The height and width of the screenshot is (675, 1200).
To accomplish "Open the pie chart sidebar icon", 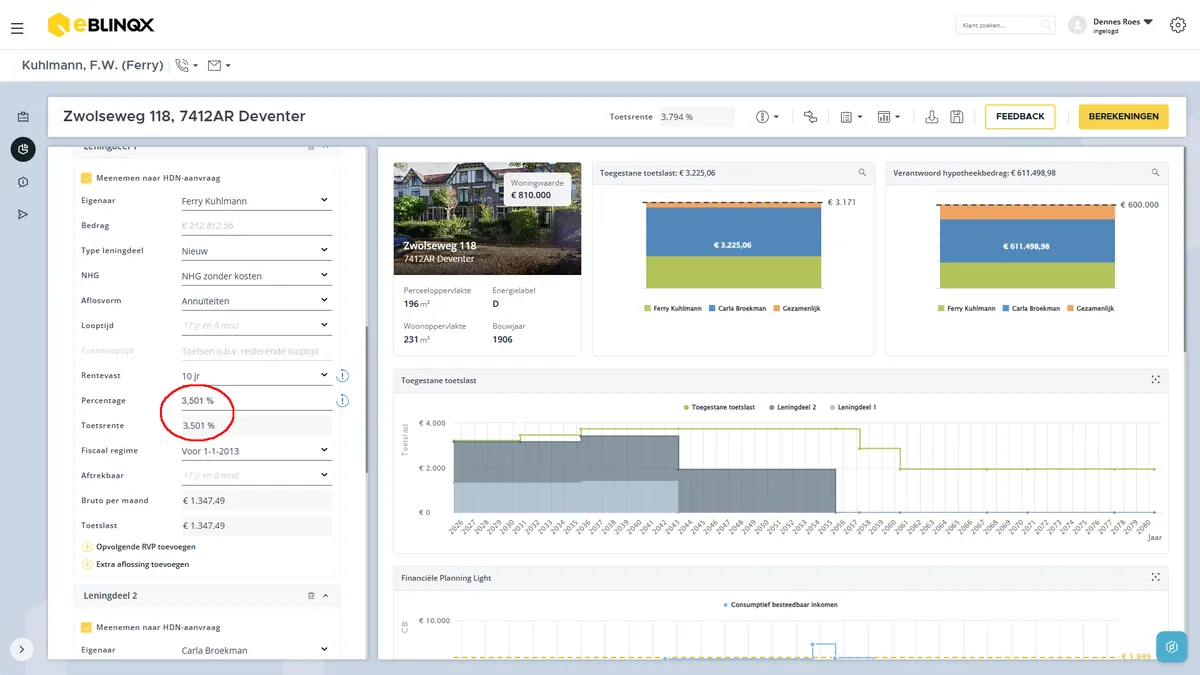I will [x=23, y=150].
